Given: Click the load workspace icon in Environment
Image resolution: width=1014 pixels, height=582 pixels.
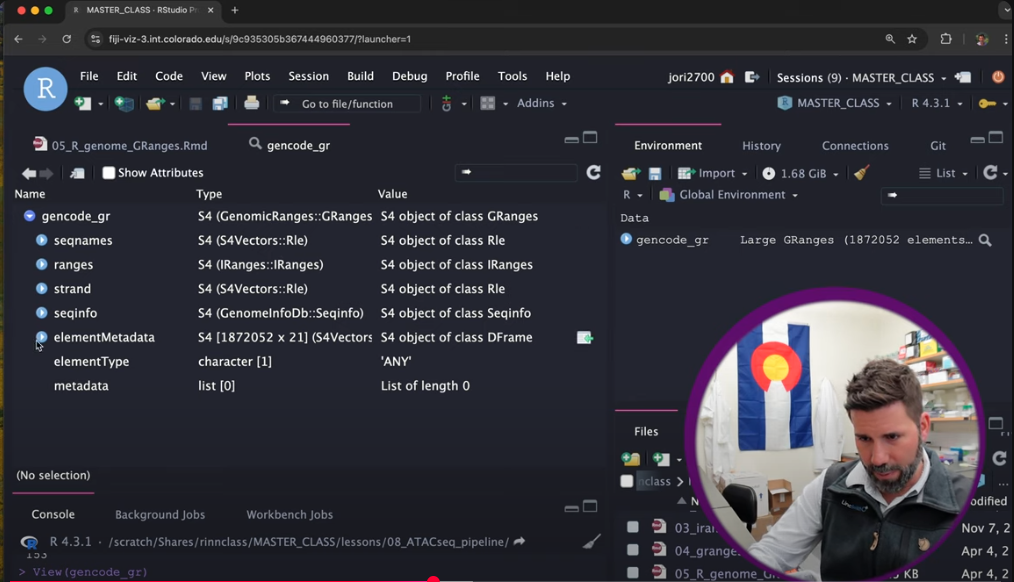Looking at the screenshot, I should point(631,173).
